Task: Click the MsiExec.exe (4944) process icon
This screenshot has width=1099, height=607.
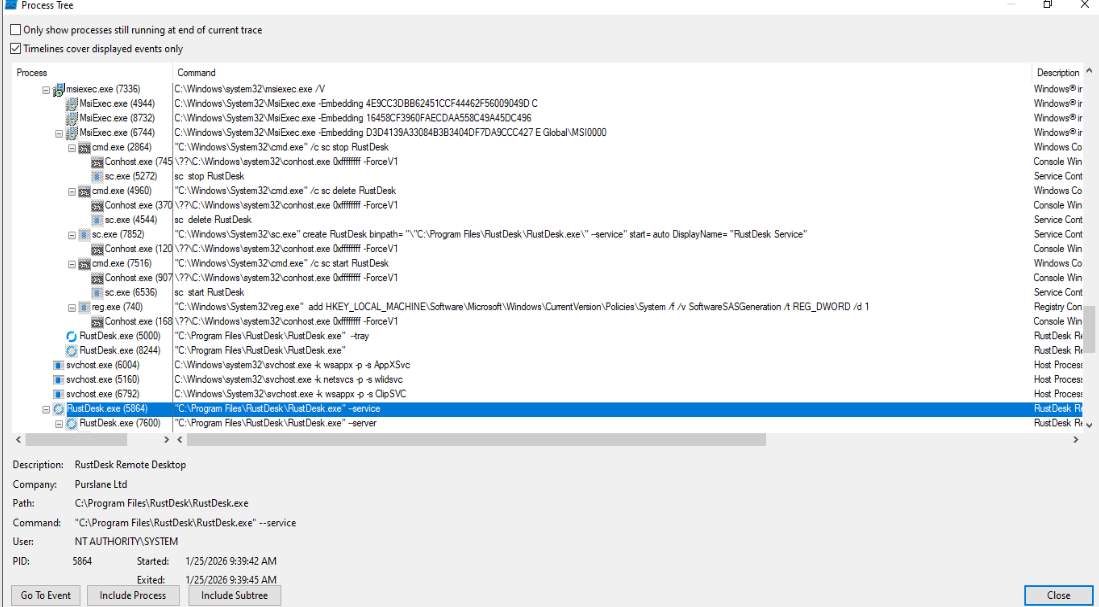Action: [x=71, y=104]
